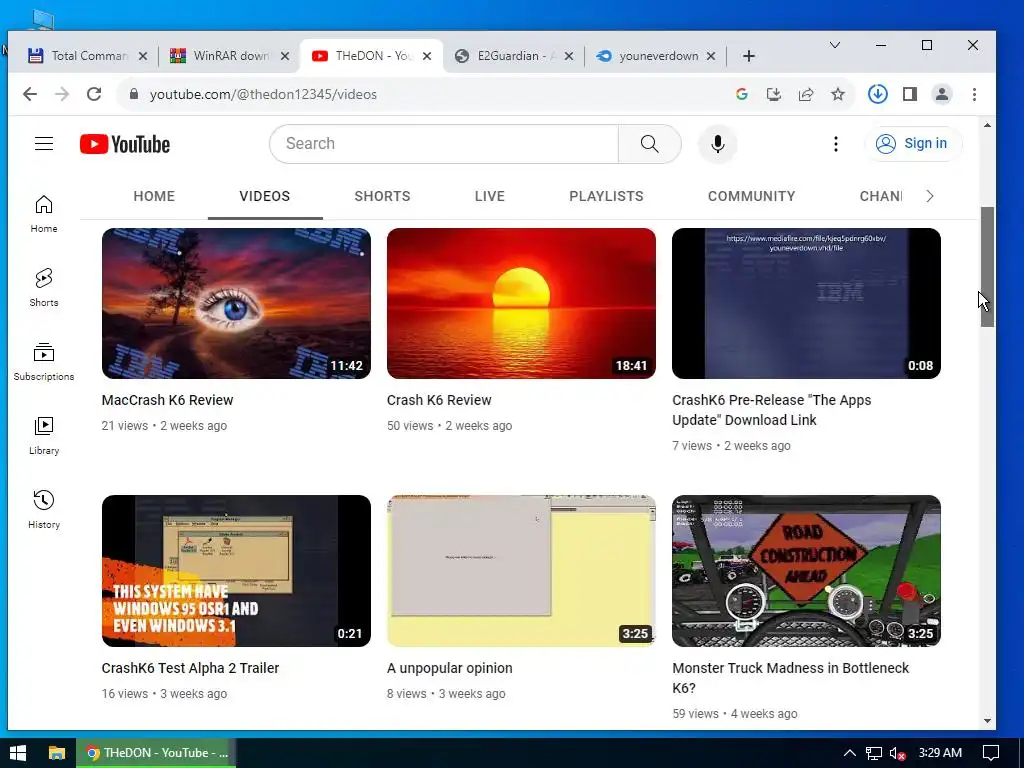Open channel COMMUNITY tab
The width and height of the screenshot is (1024, 768).
751,196
